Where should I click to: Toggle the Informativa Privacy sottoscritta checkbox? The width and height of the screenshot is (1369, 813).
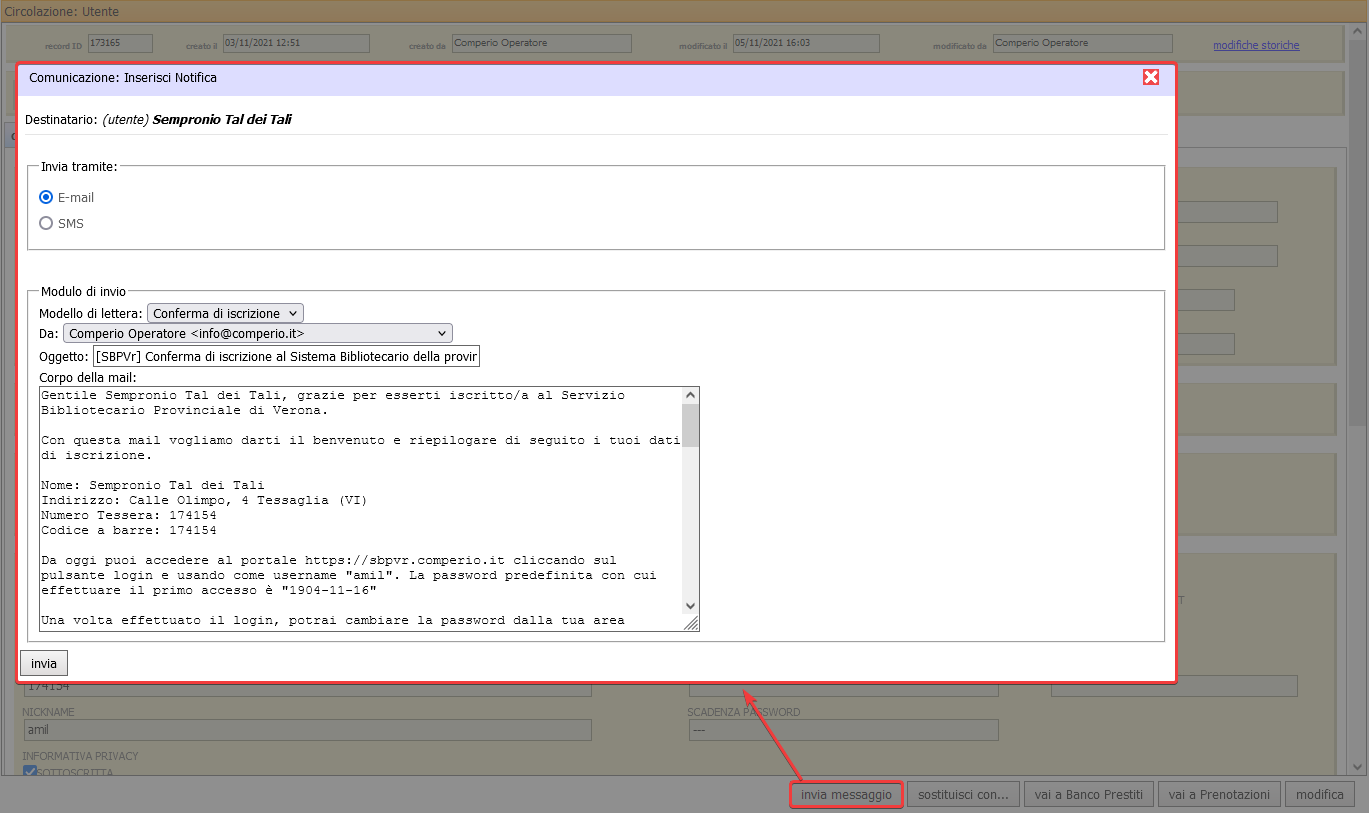29,771
